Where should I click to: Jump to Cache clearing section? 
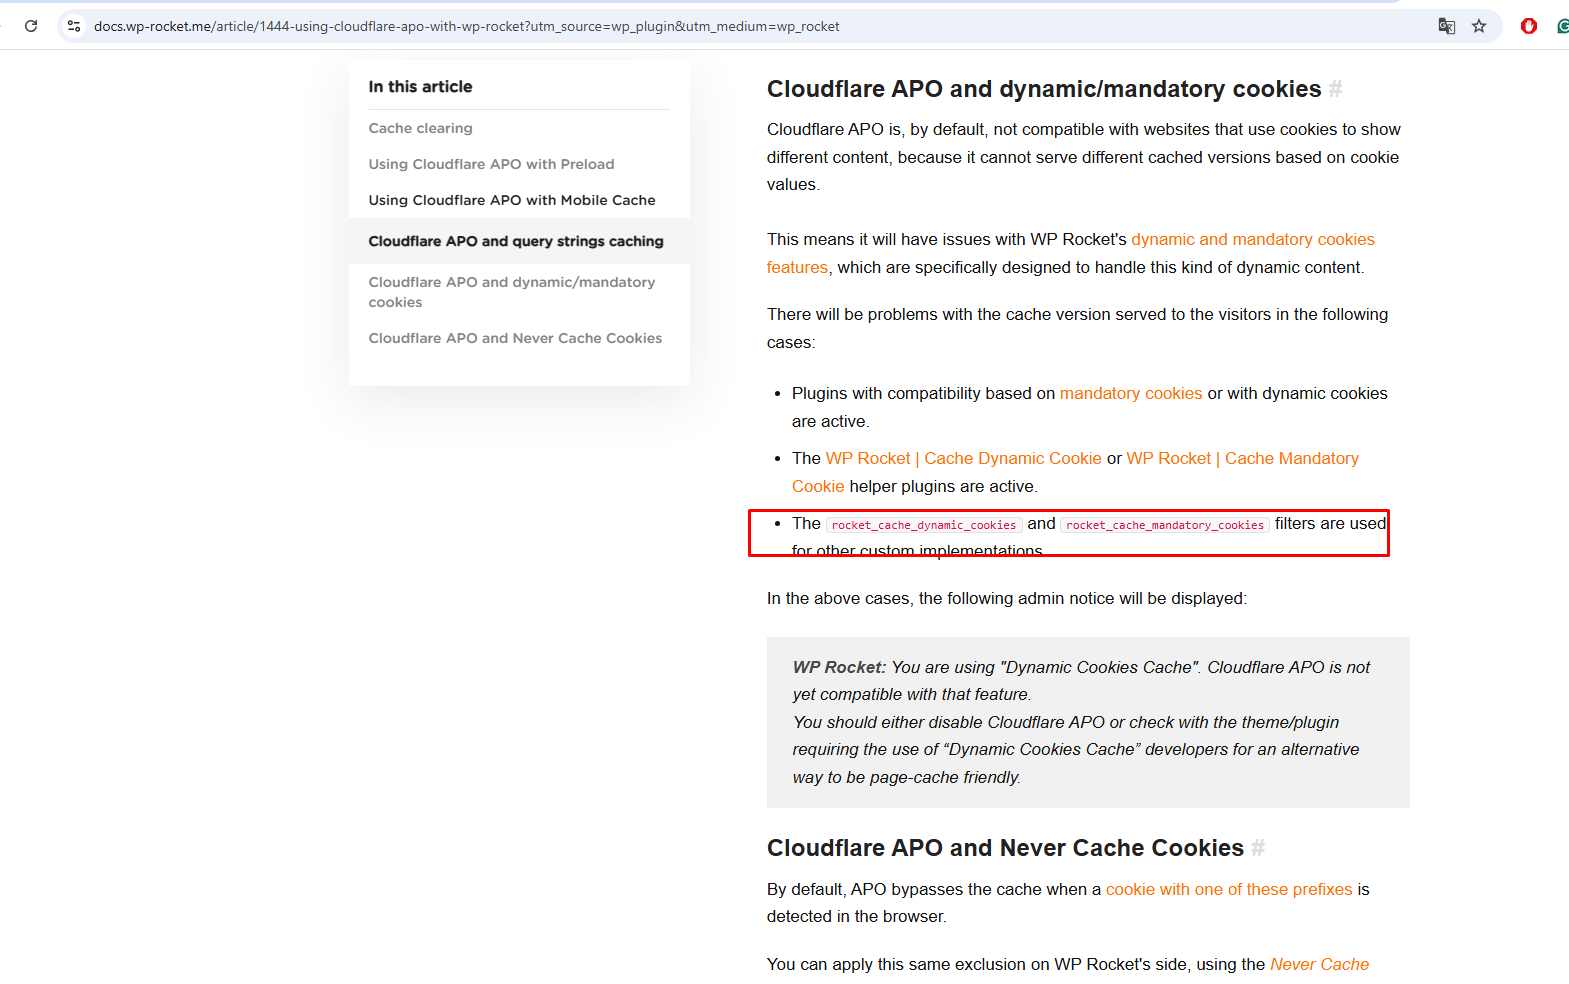pos(420,128)
